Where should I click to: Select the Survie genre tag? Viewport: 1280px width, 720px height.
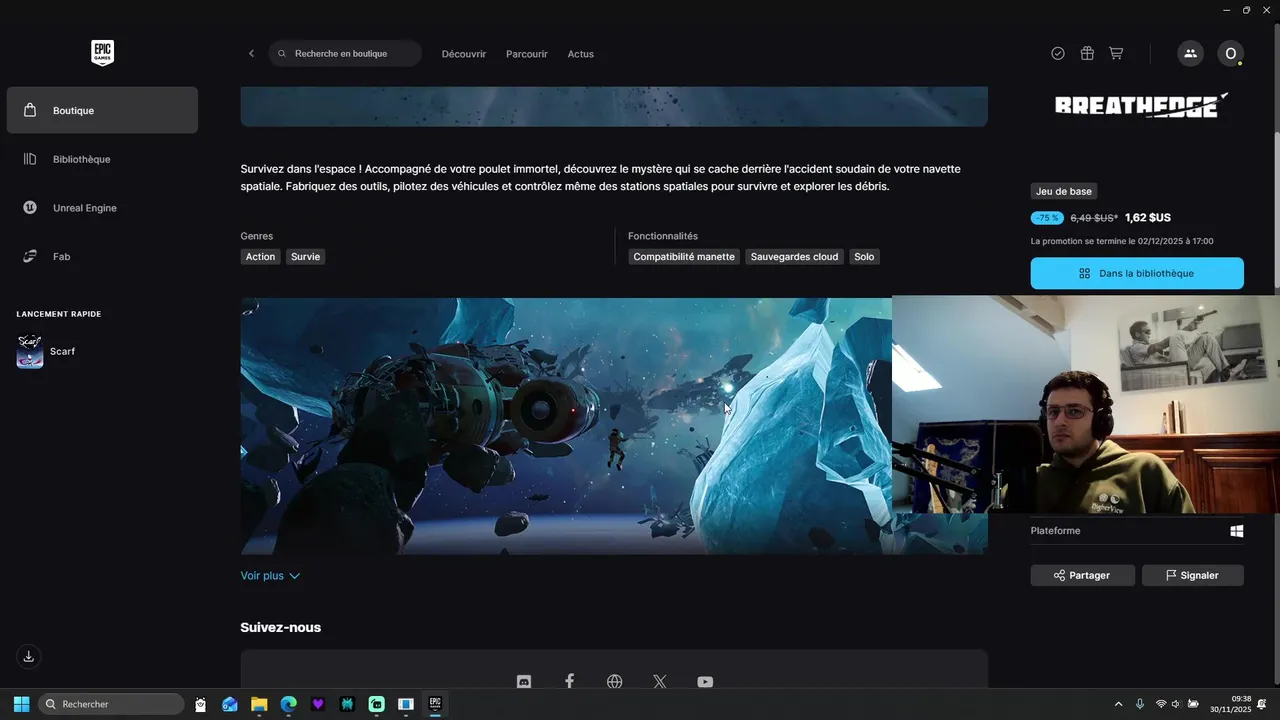pyautogui.click(x=306, y=257)
